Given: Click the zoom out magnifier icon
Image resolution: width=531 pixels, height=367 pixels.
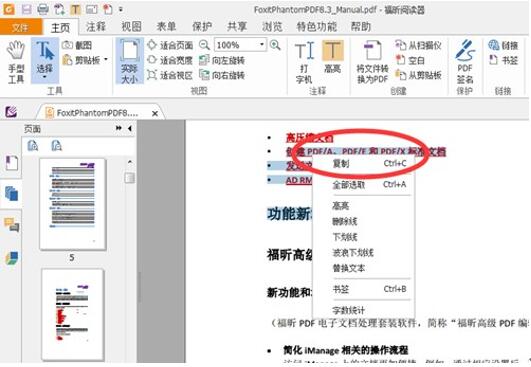Looking at the screenshot, I should tap(204, 45).
